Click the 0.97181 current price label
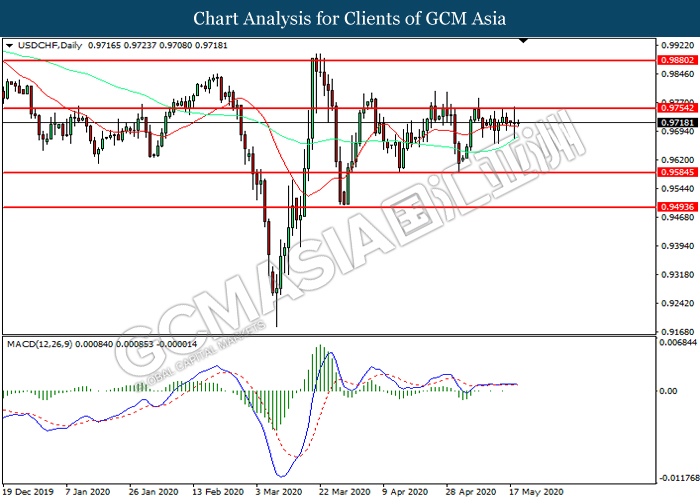 point(677,122)
